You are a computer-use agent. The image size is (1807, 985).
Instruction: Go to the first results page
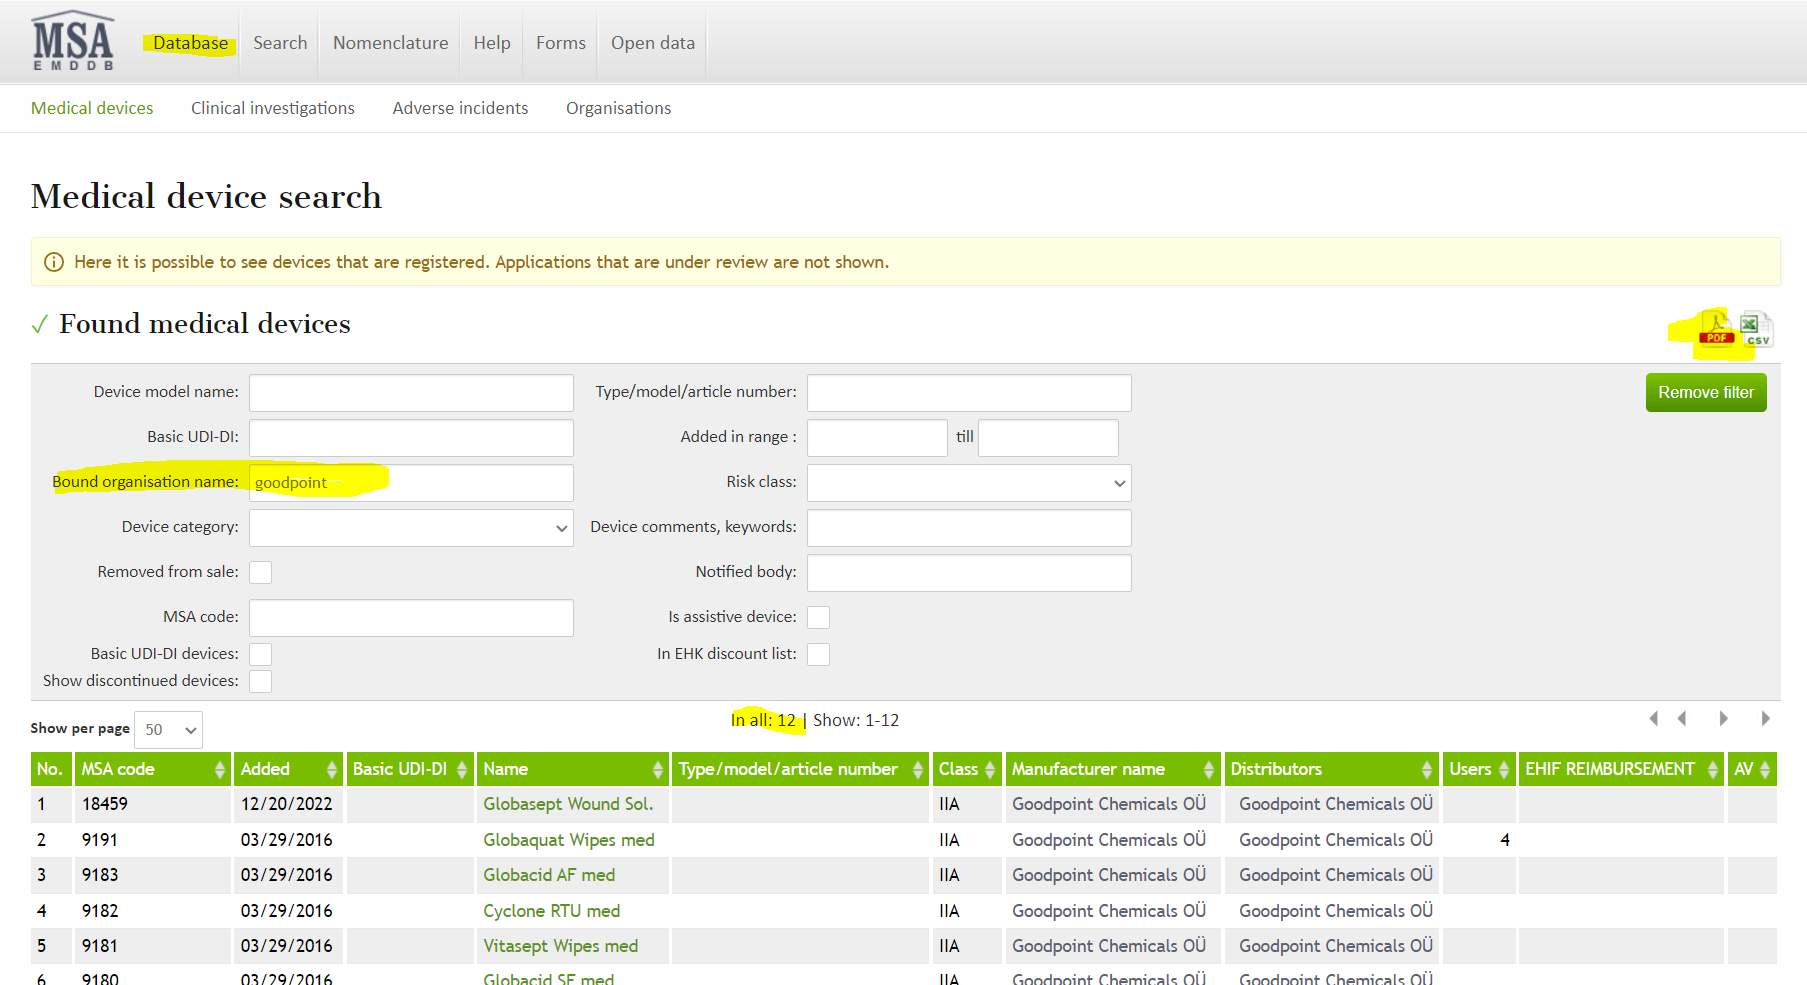(x=1653, y=719)
